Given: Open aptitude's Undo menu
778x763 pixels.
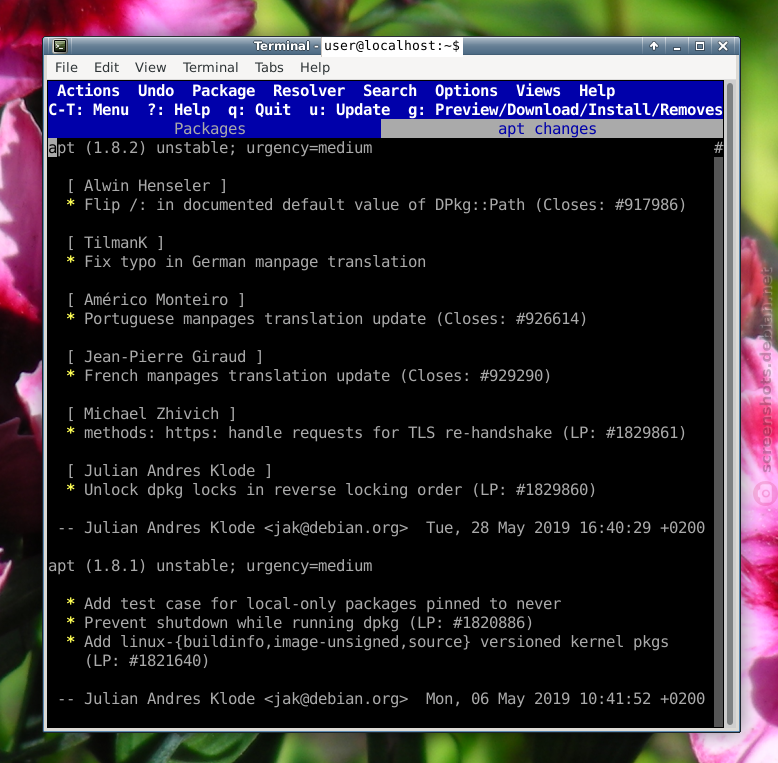Looking at the screenshot, I should coord(156,91).
